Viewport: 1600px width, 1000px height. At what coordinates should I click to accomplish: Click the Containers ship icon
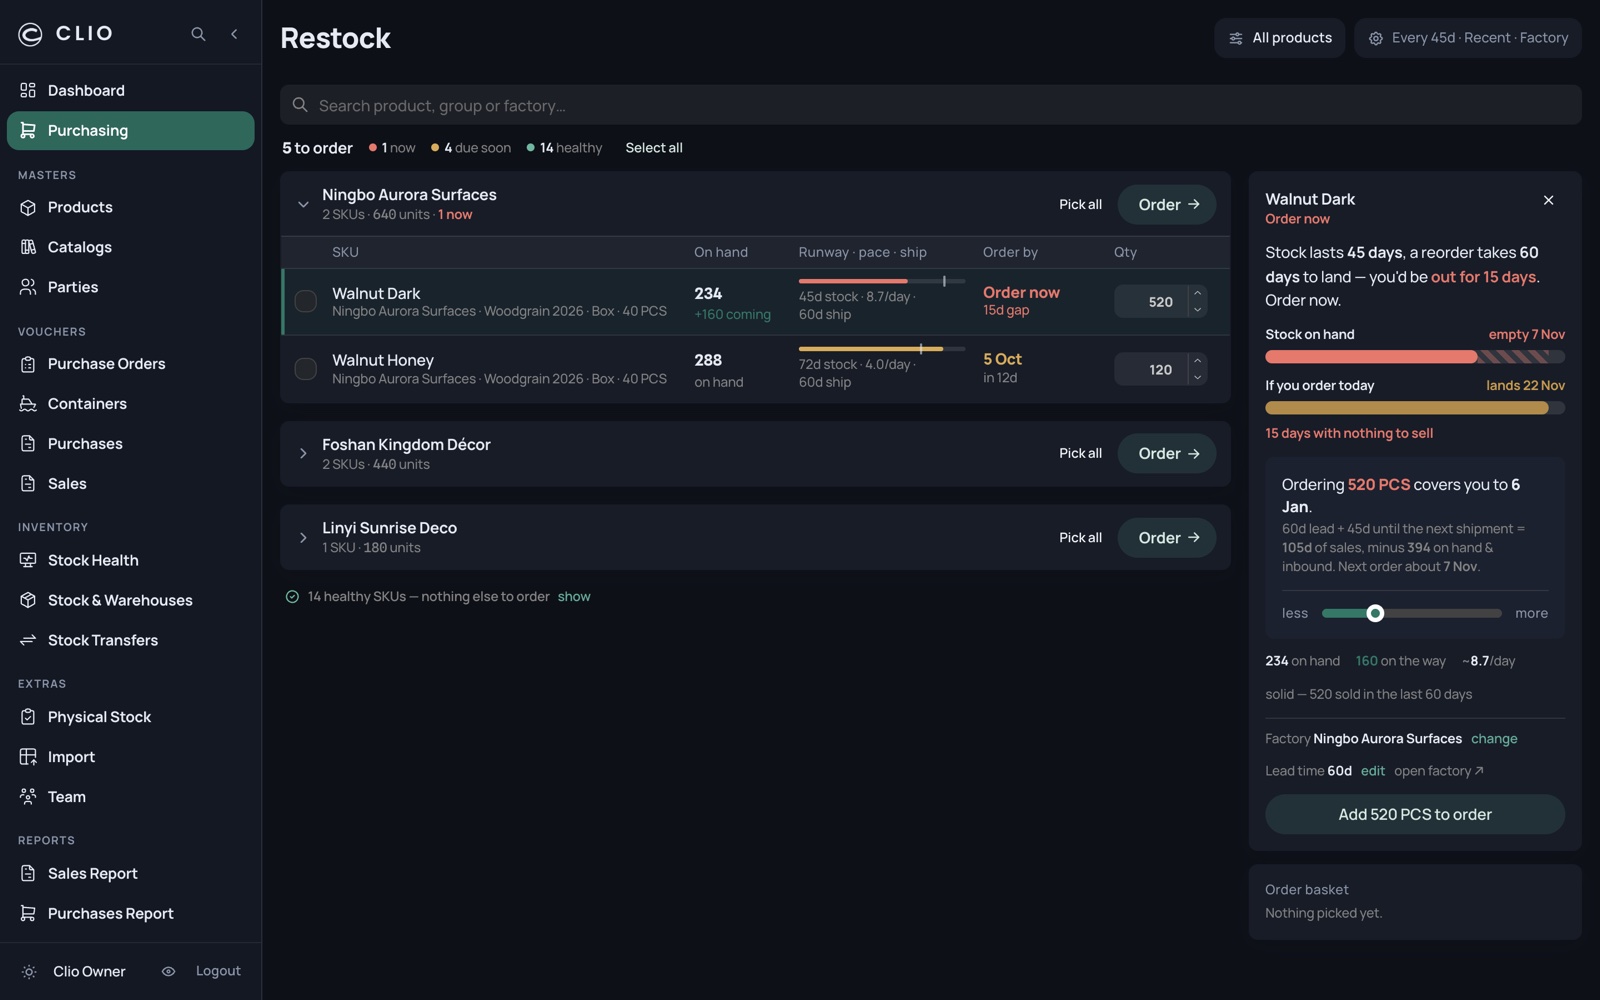click(x=28, y=404)
